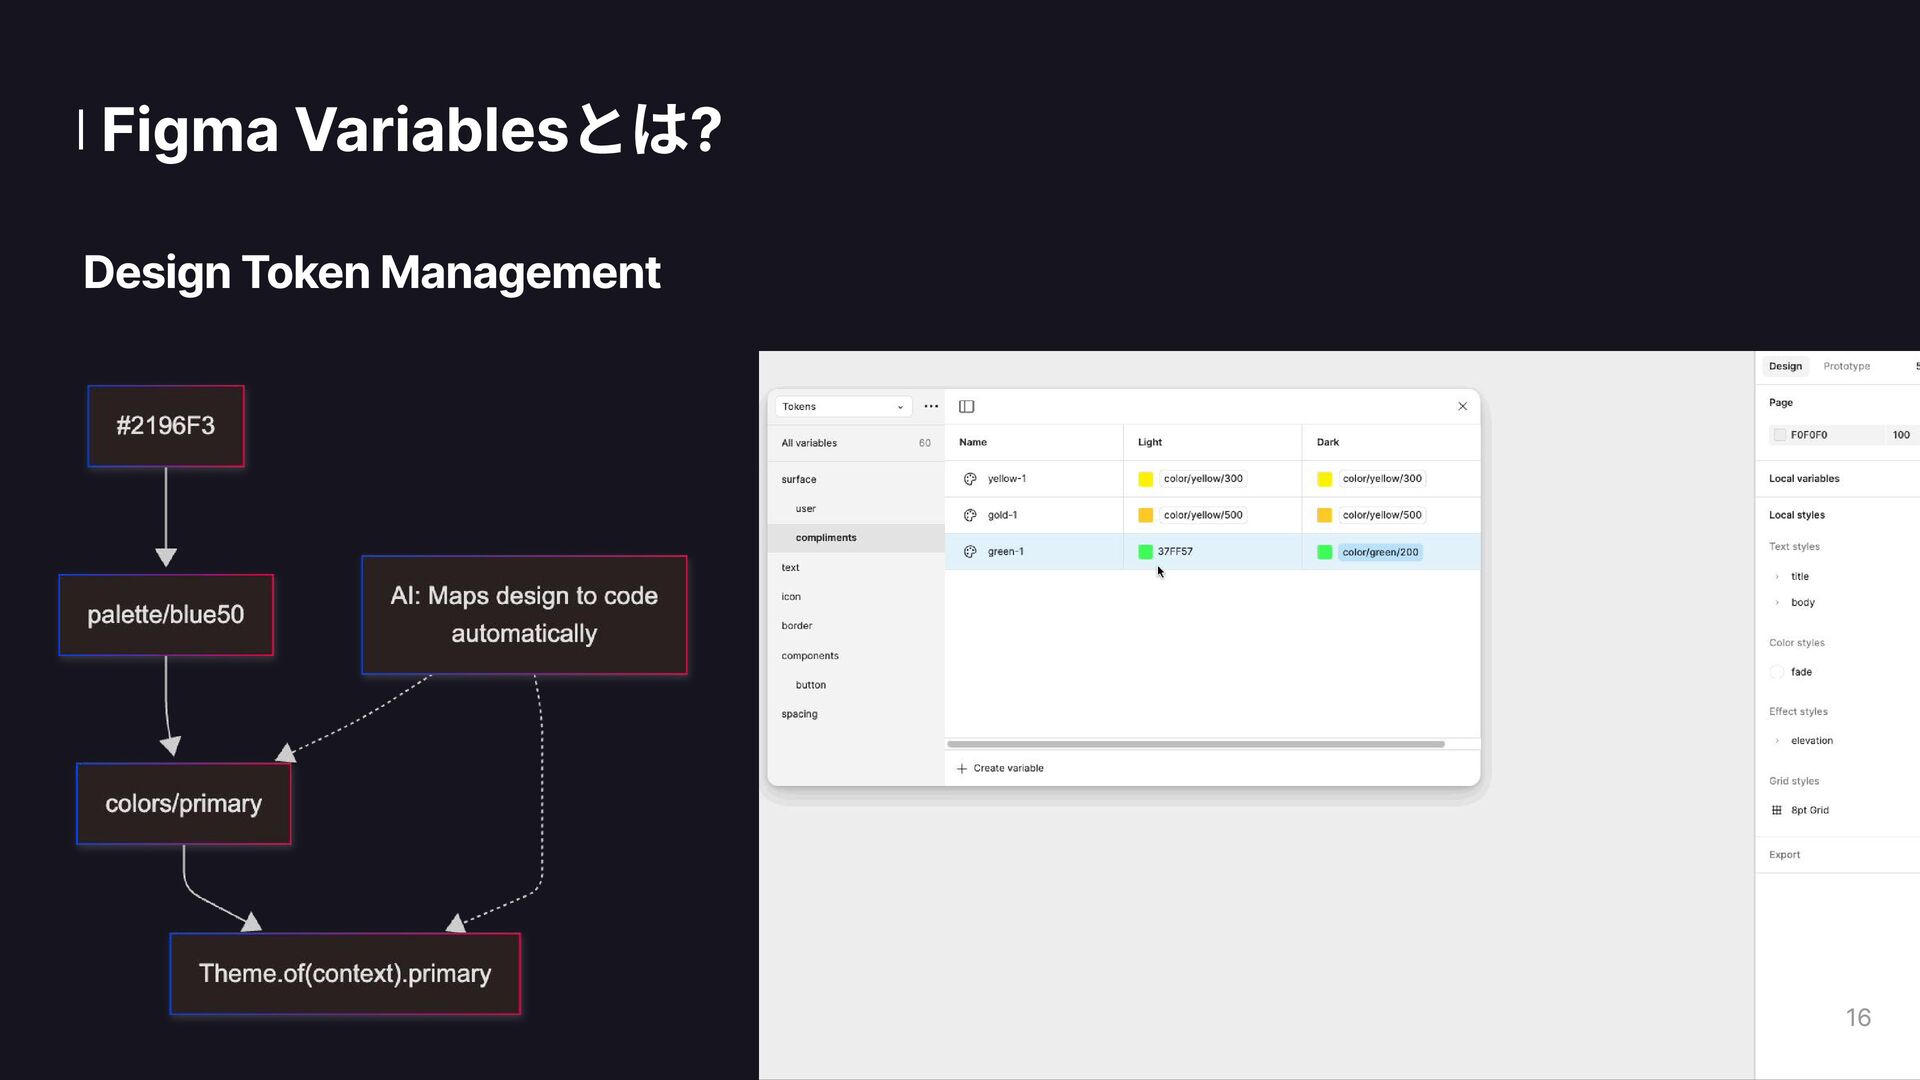Expand the body text style group
The width and height of the screenshot is (1920, 1080).
click(1777, 603)
